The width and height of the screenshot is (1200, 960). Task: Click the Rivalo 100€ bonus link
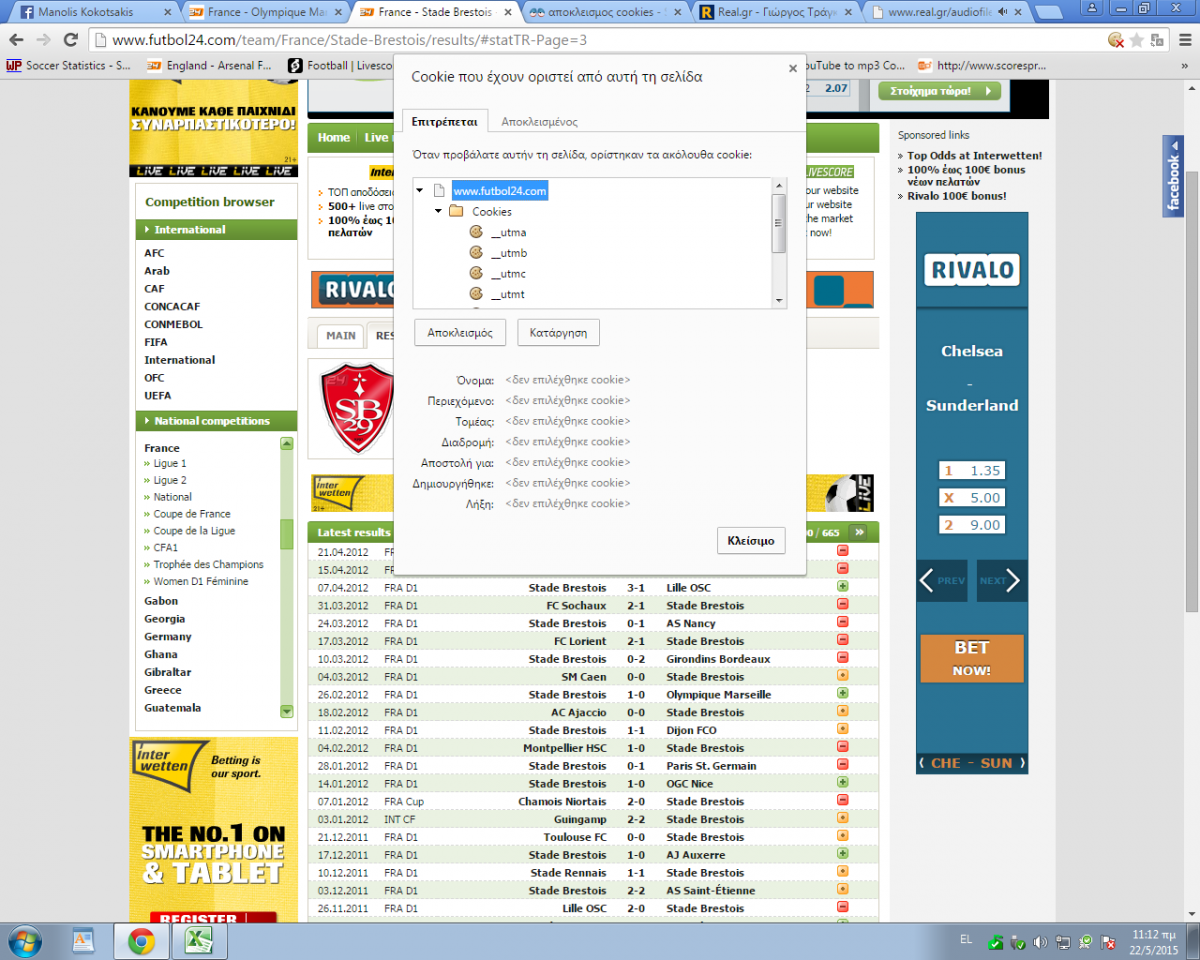point(957,196)
